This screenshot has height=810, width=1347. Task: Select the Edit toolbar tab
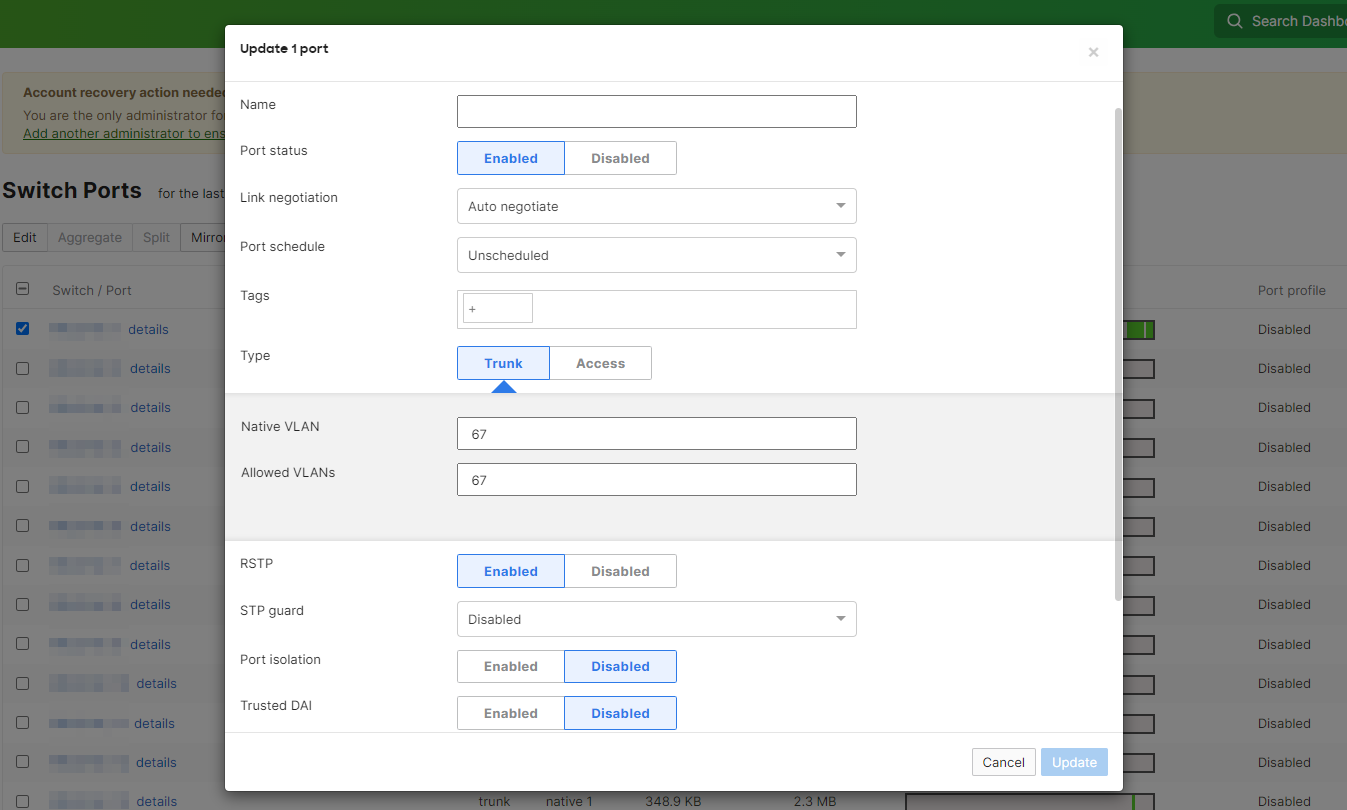point(24,237)
